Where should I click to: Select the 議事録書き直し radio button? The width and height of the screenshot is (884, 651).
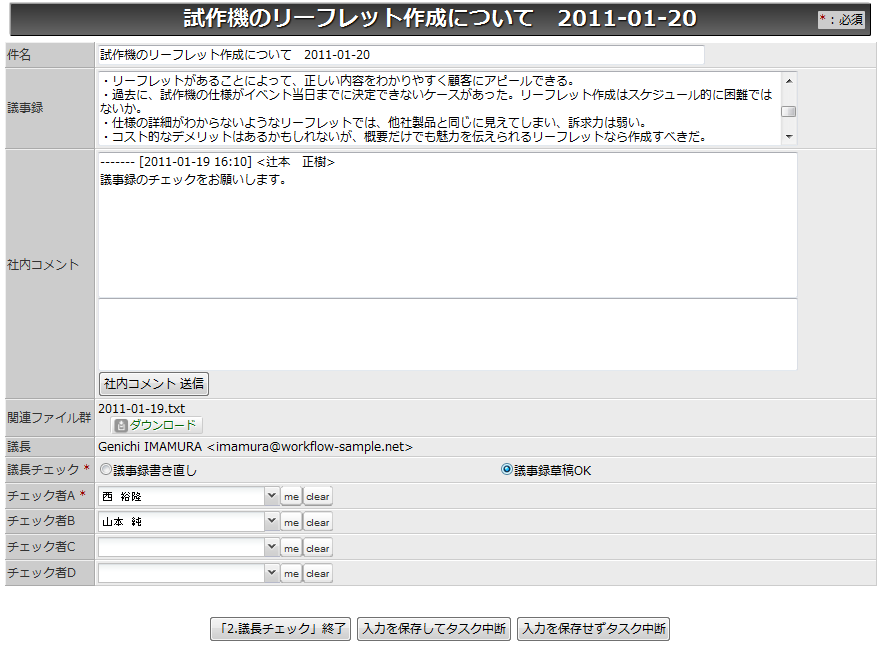click(105, 470)
